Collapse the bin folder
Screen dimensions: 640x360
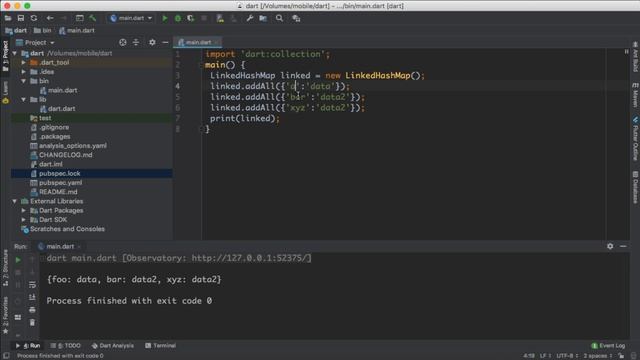point(24,81)
